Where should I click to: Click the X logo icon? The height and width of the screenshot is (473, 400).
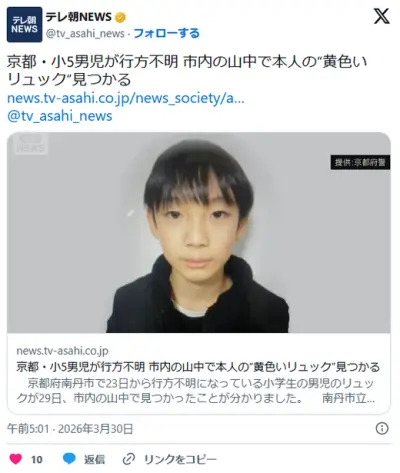tap(381, 16)
